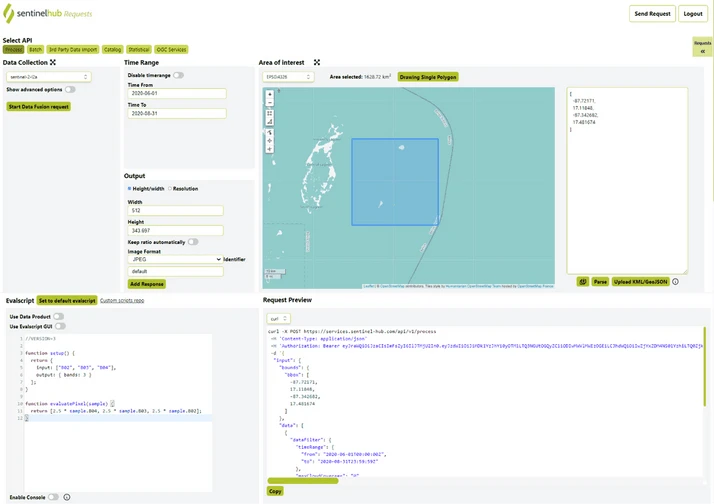Toggle Use Evalscript GUI switch
The height and width of the screenshot is (504, 714).
pos(60,326)
